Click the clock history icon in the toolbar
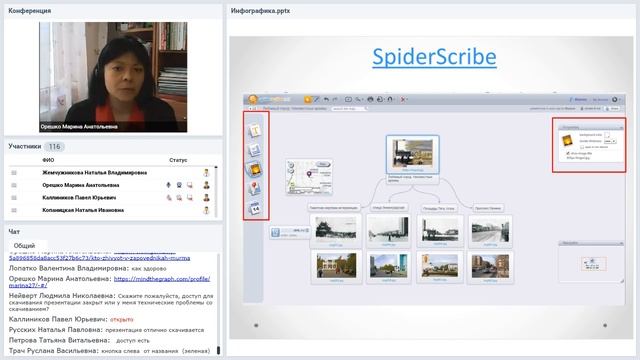The width and height of the screenshot is (640, 360). (x=380, y=99)
